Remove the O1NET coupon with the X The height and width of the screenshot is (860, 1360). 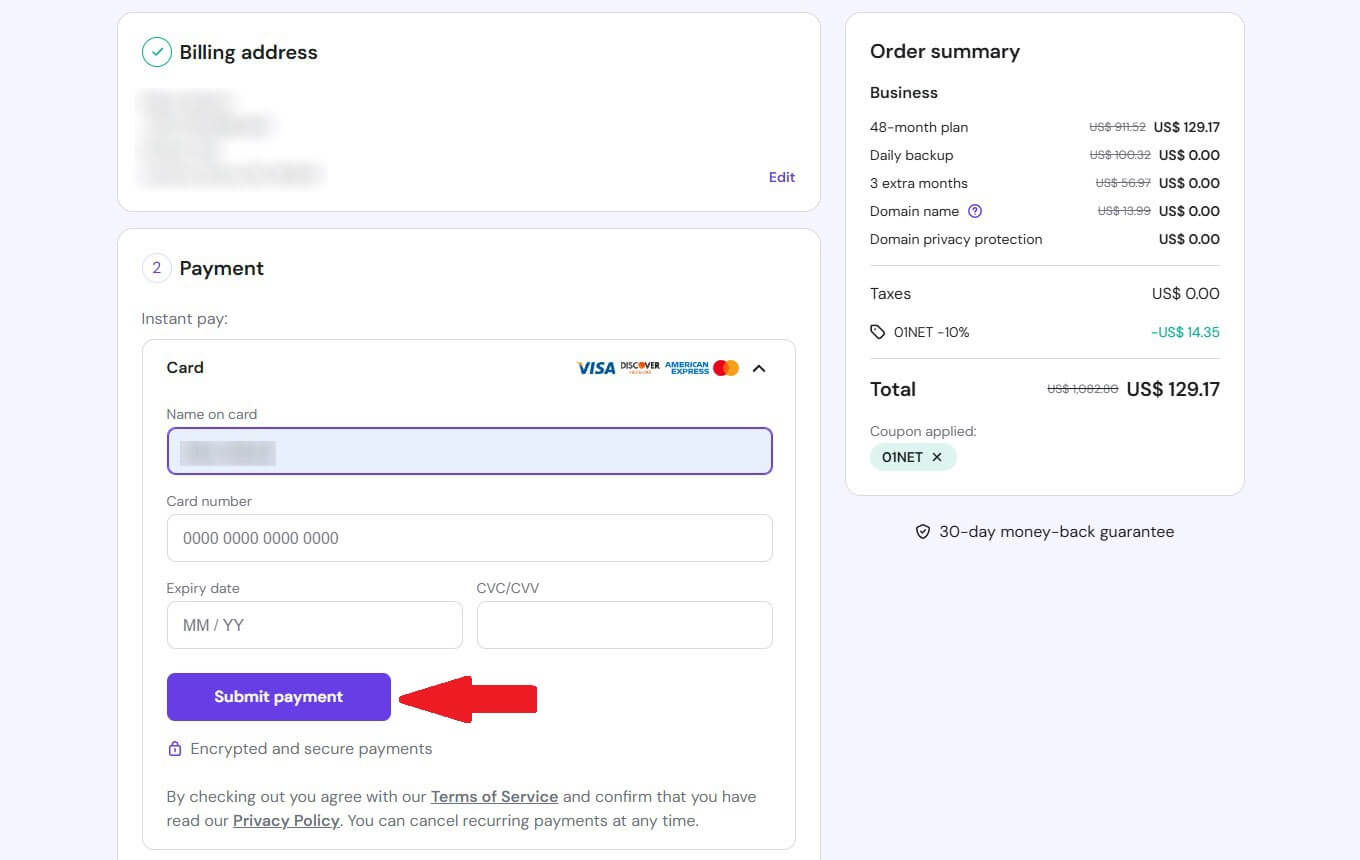(x=937, y=457)
